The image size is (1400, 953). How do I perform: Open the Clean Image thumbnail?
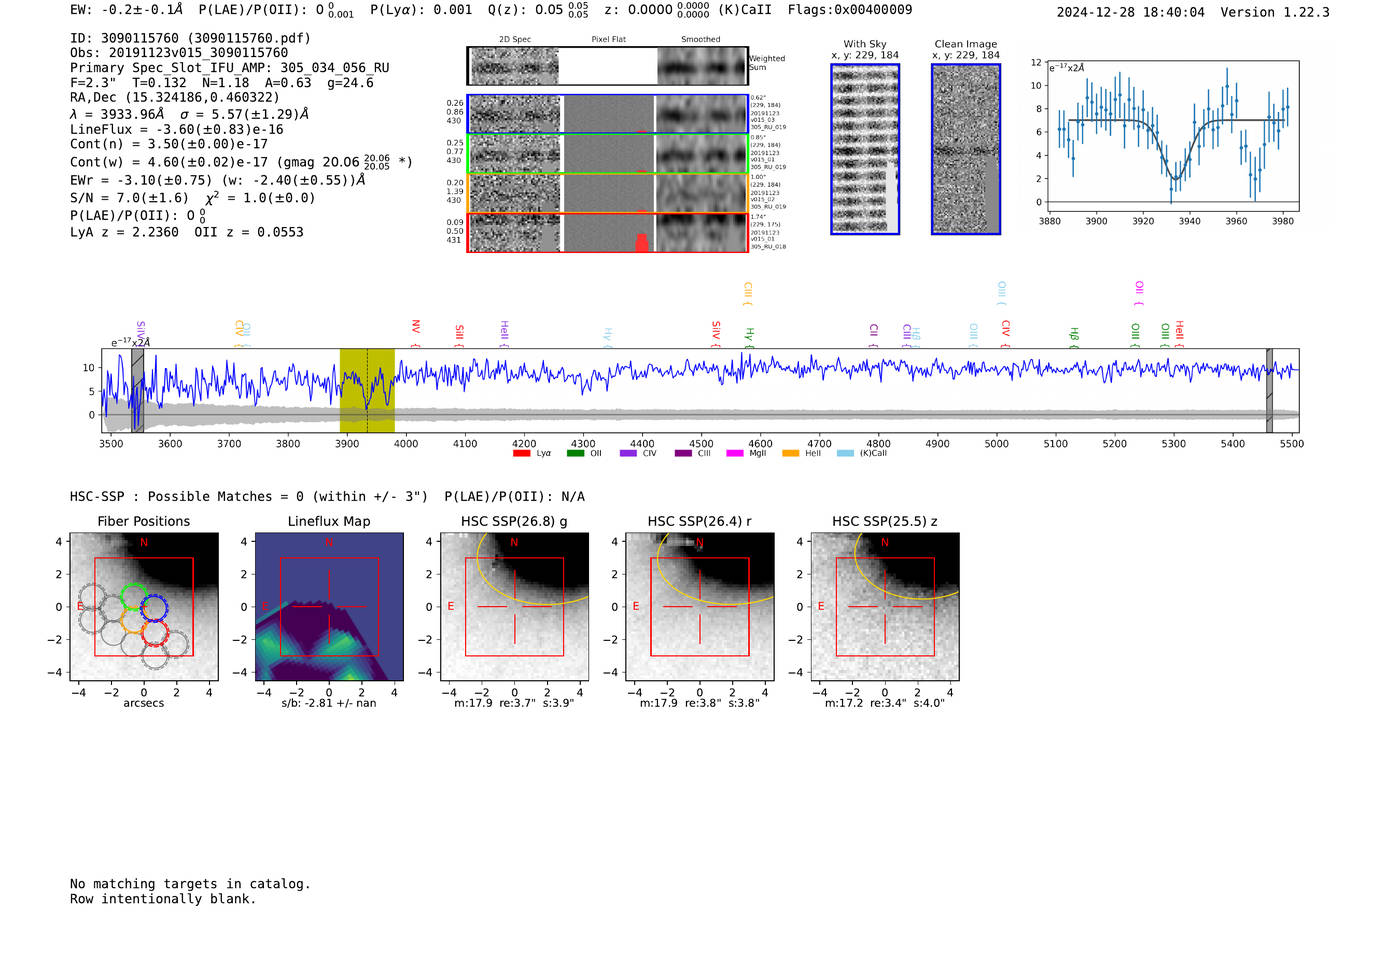[x=965, y=149]
